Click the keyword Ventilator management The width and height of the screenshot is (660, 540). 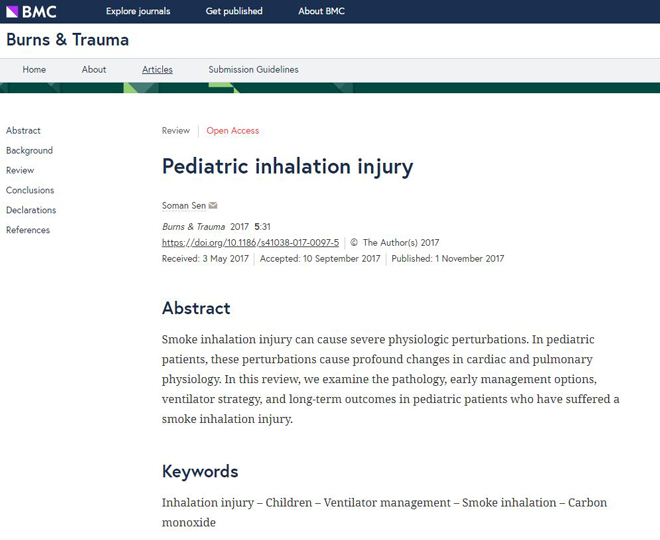(x=387, y=503)
